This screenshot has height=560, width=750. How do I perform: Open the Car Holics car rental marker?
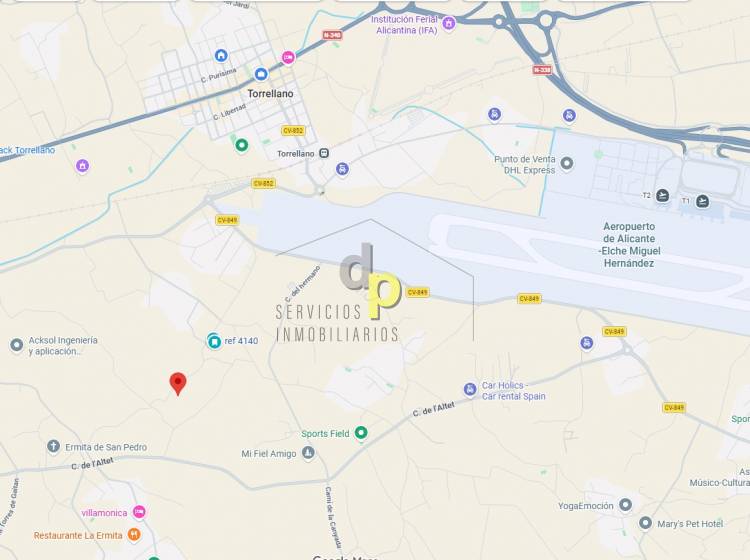pyautogui.click(x=470, y=390)
